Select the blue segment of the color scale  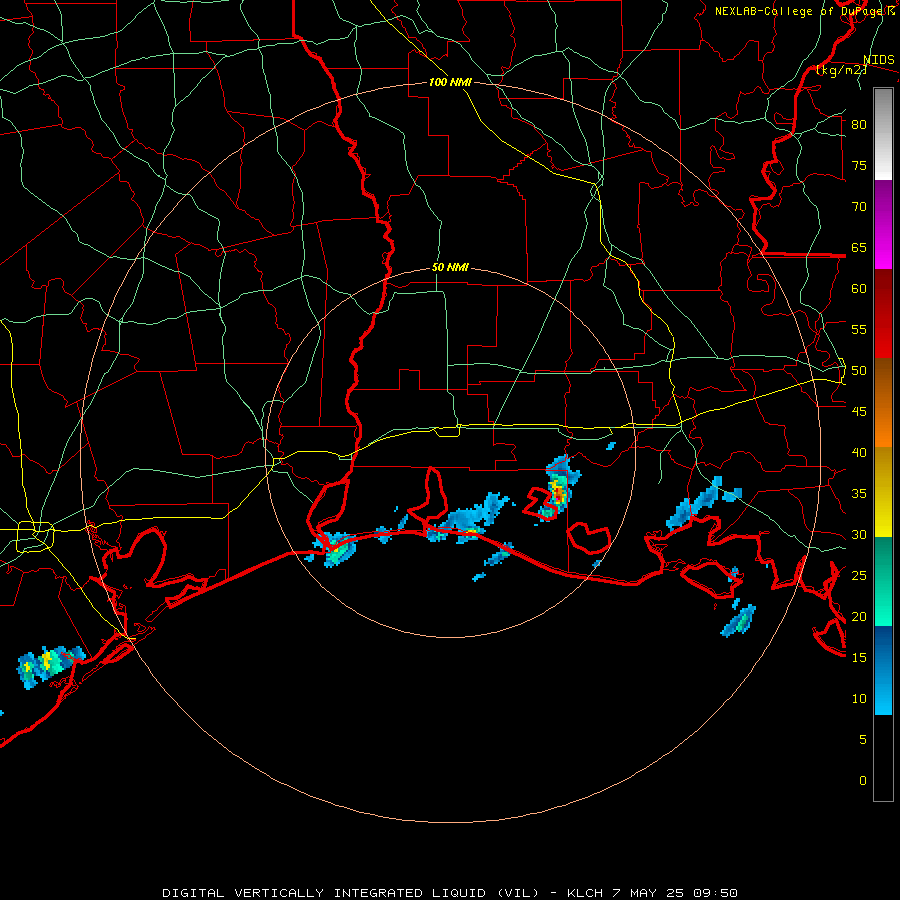(x=883, y=670)
